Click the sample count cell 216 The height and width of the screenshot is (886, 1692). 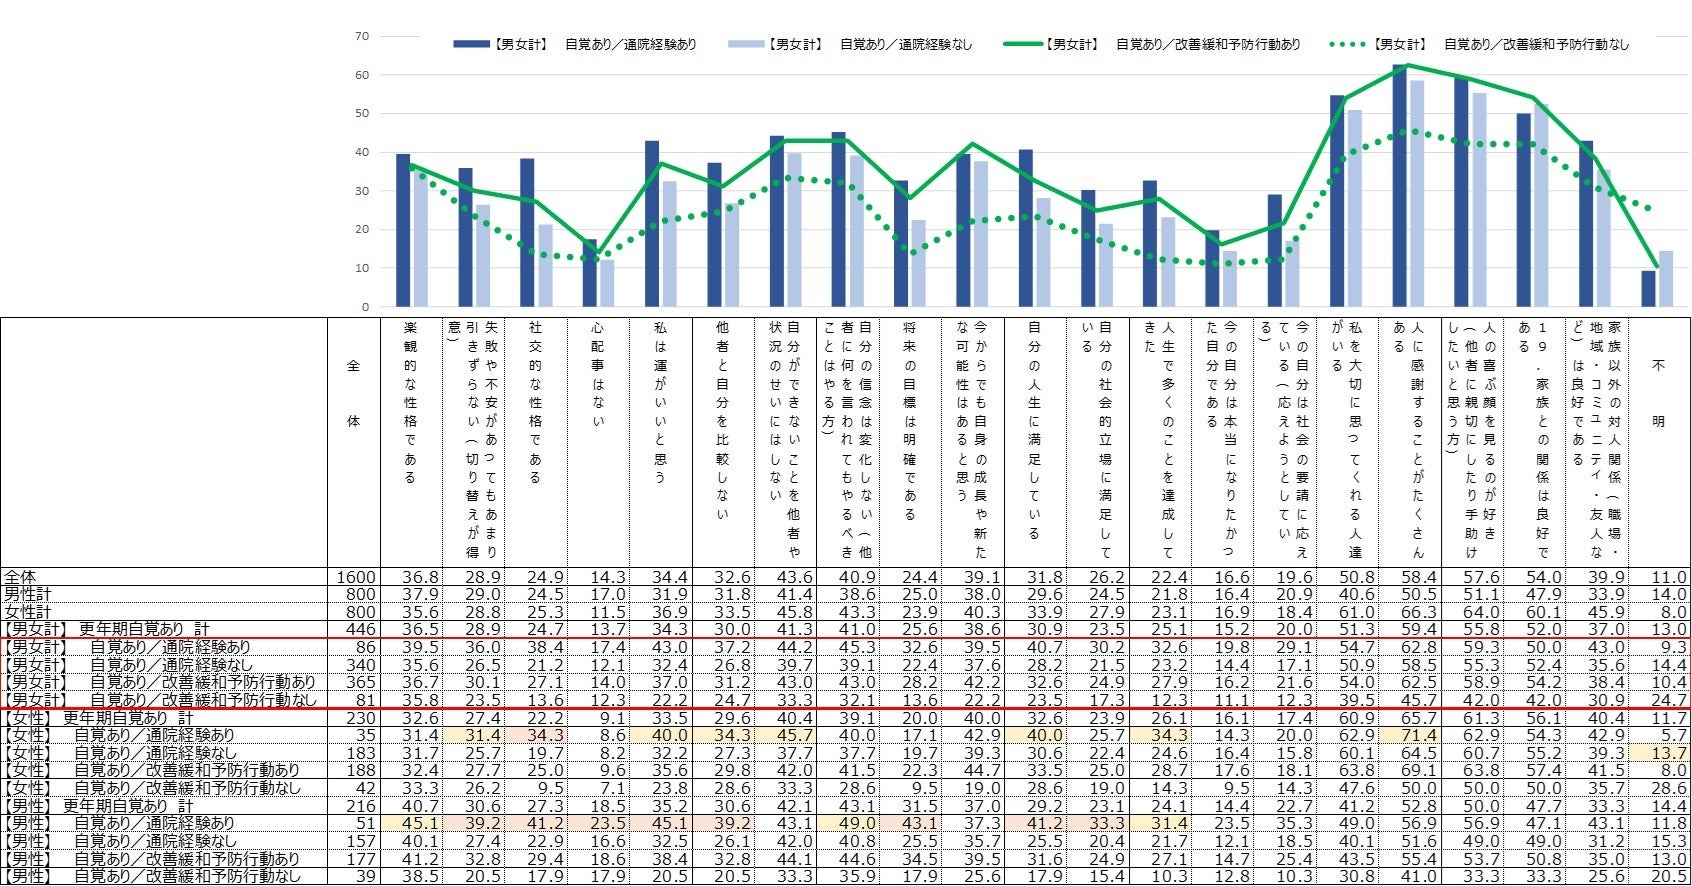pyautogui.click(x=362, y=805)
